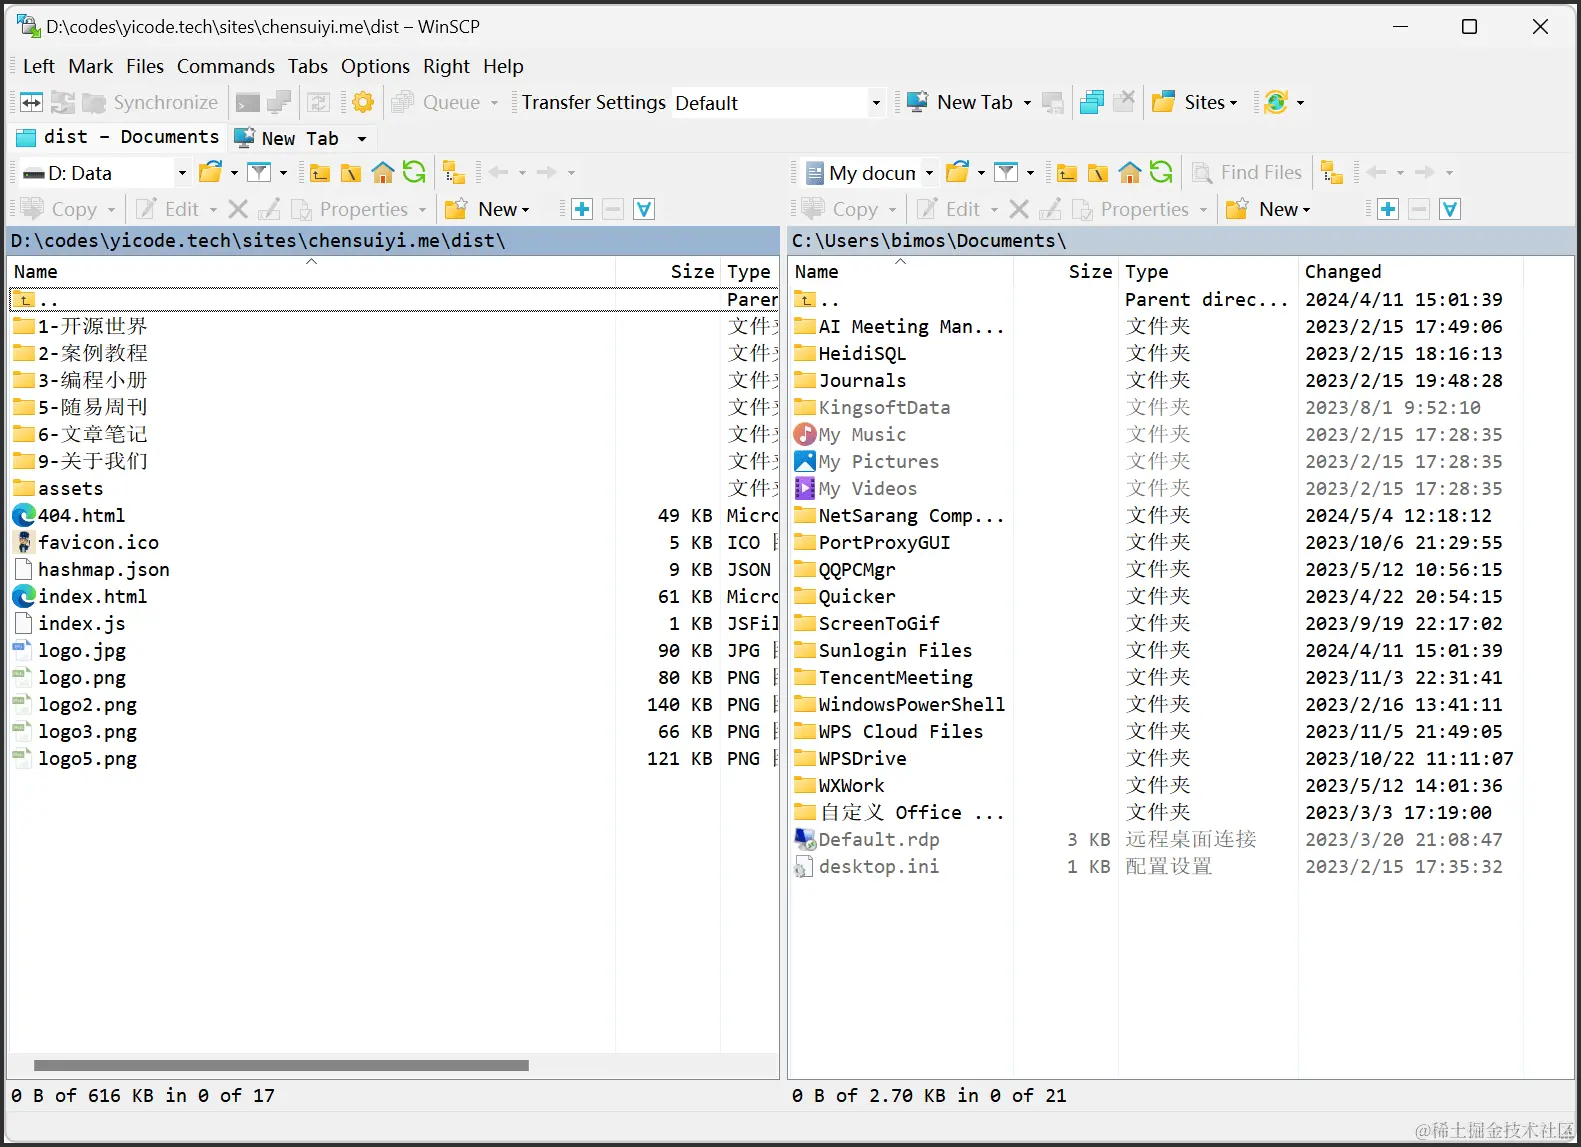The image size is (1581, 1147).
Task: Open the Mark menu
Action: click(91, 66)
